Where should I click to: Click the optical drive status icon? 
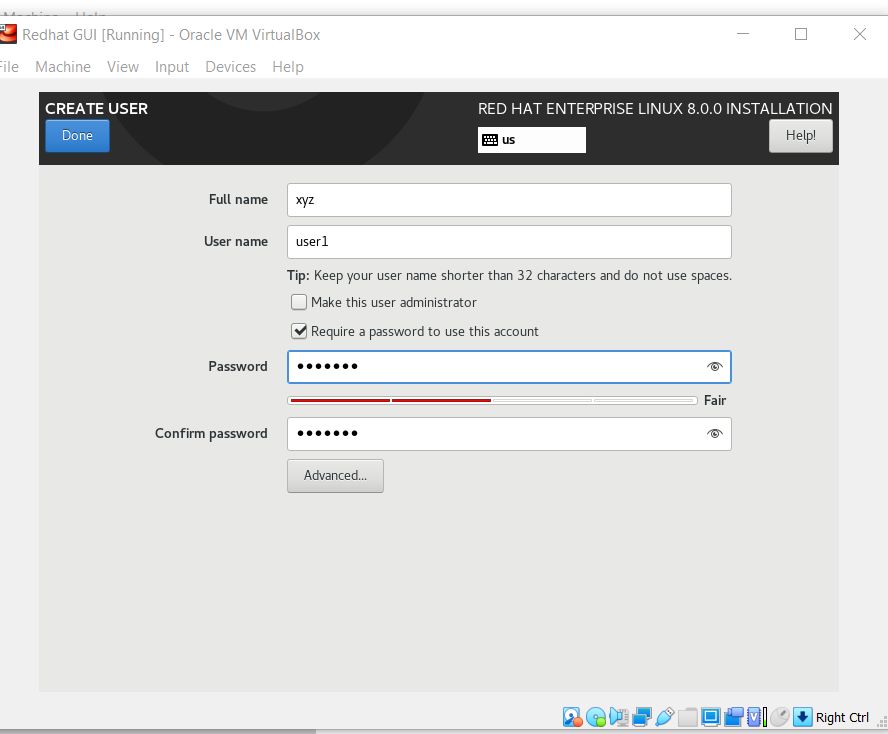coord(596,717)
